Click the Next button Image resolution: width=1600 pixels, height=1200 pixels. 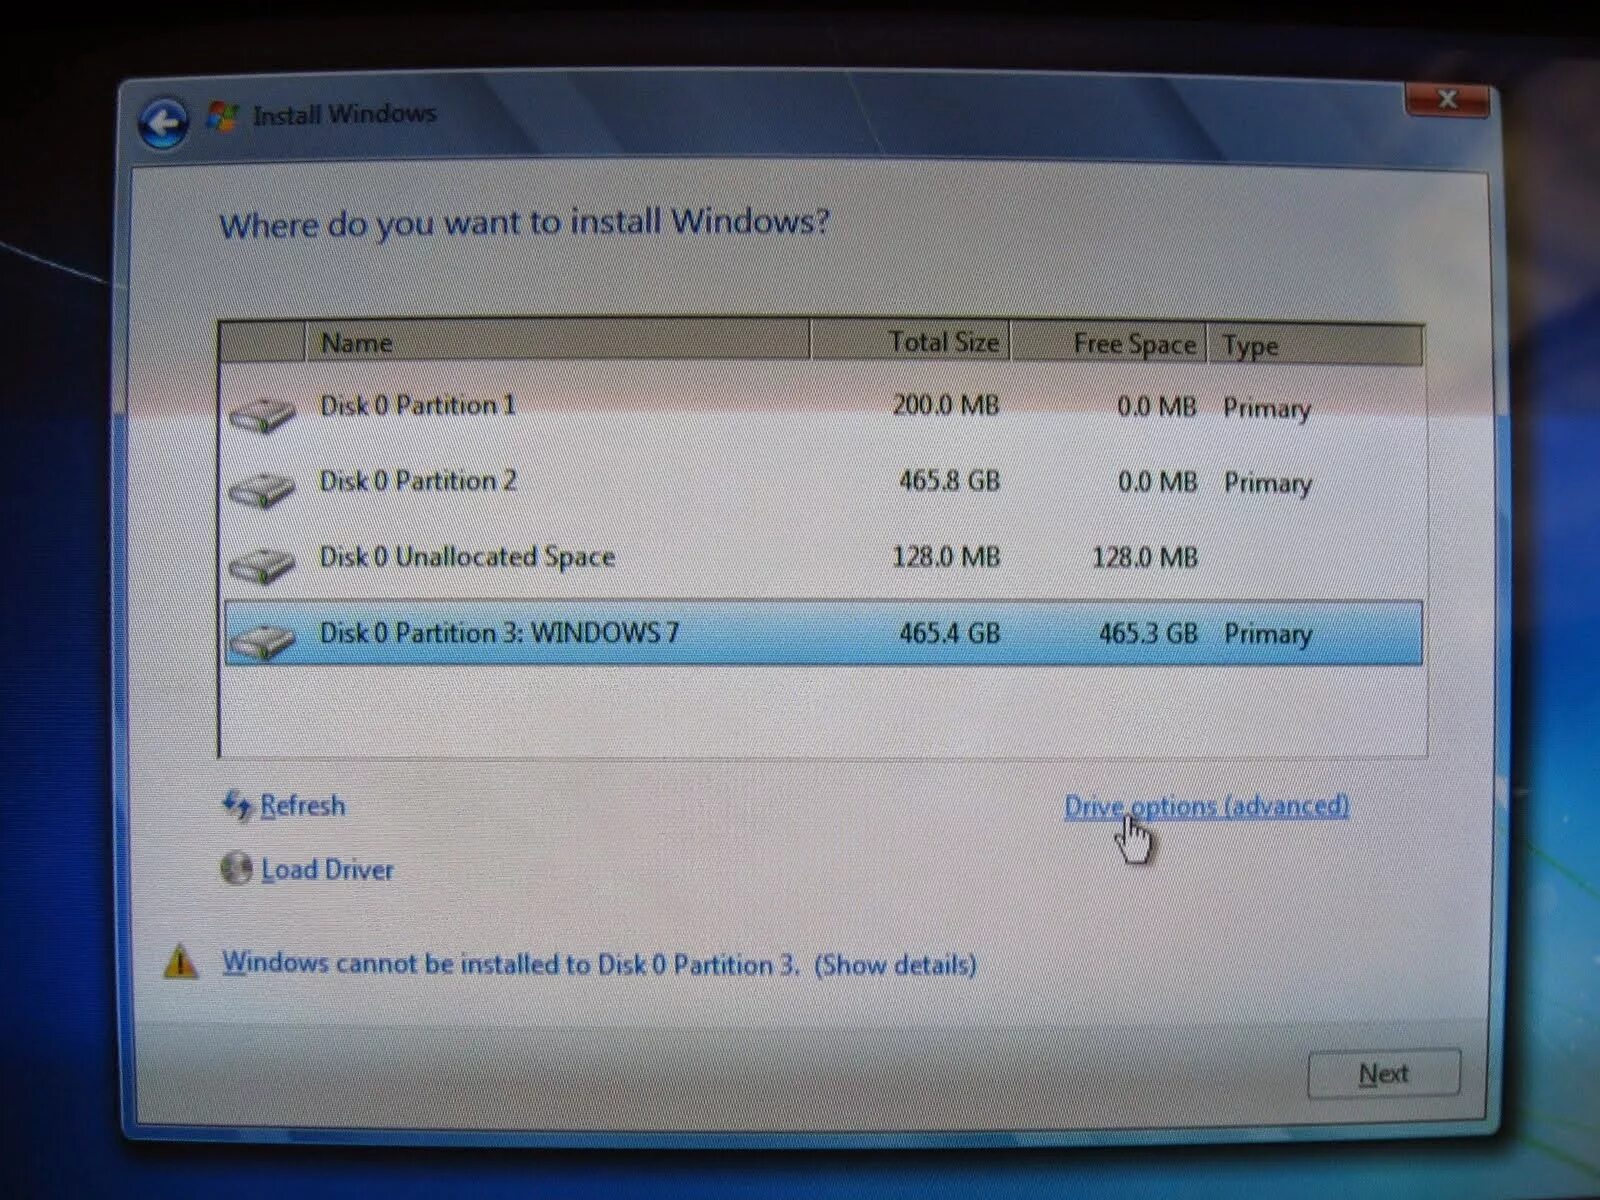1384,1074
